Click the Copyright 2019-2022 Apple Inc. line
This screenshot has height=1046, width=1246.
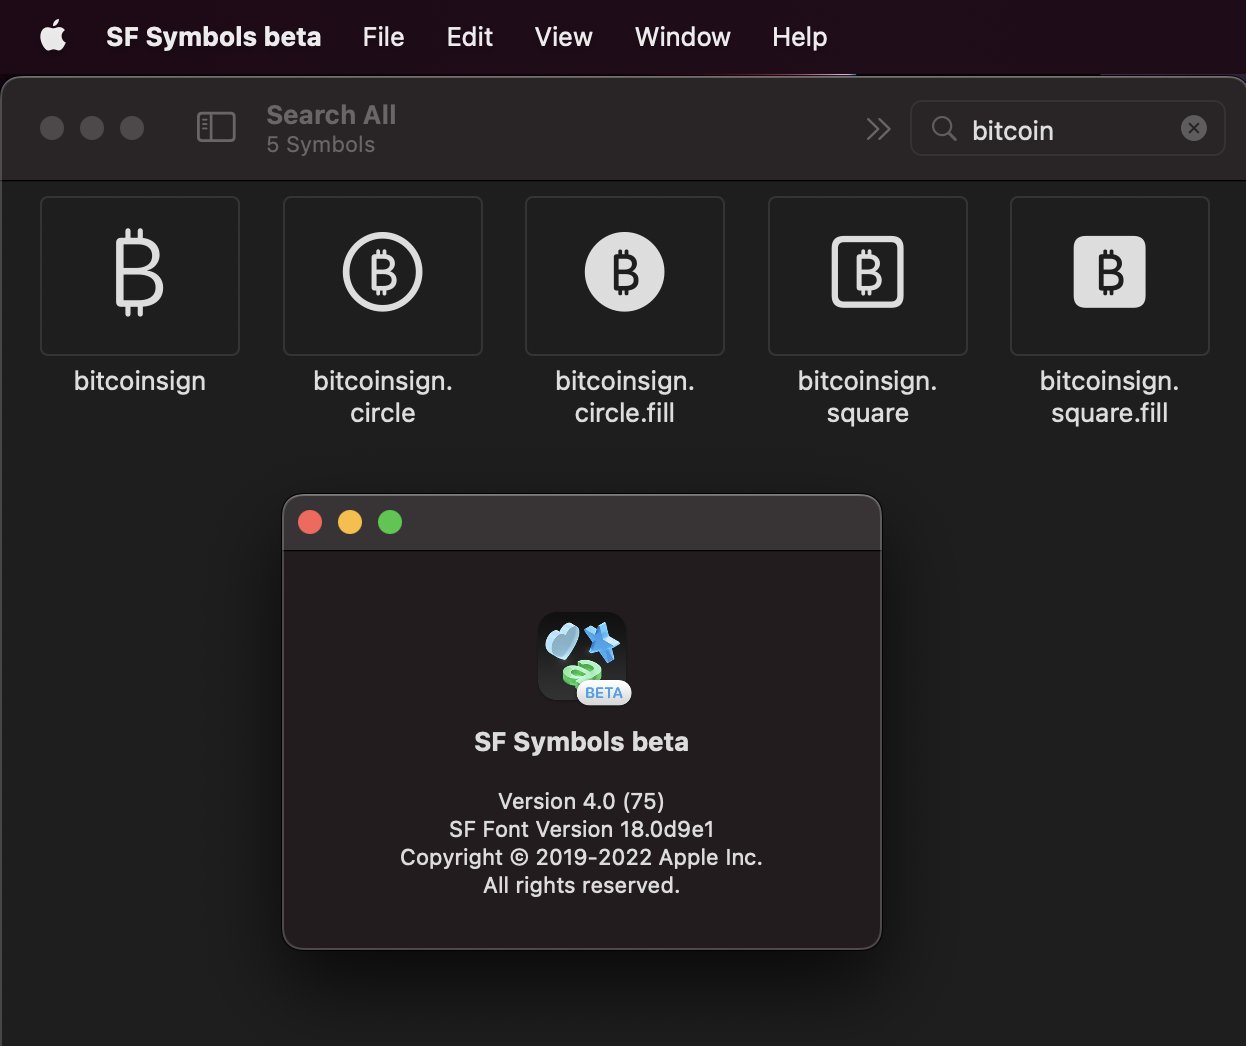tap(581, 857)
